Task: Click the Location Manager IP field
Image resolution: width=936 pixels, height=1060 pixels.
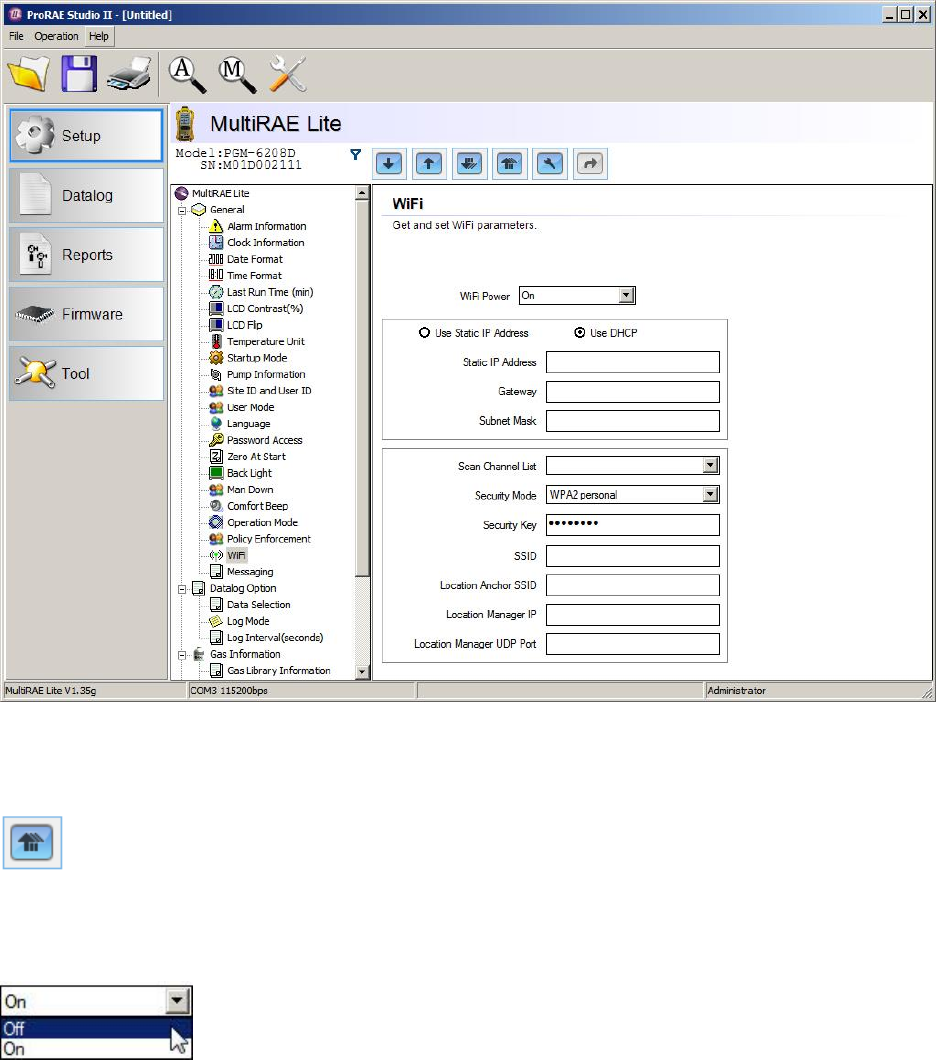Action: [633, 615]
